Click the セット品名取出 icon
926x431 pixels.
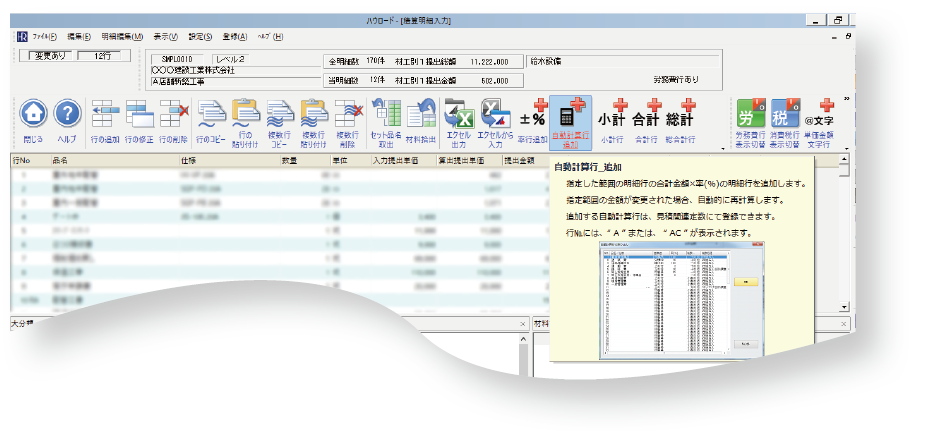386,117
